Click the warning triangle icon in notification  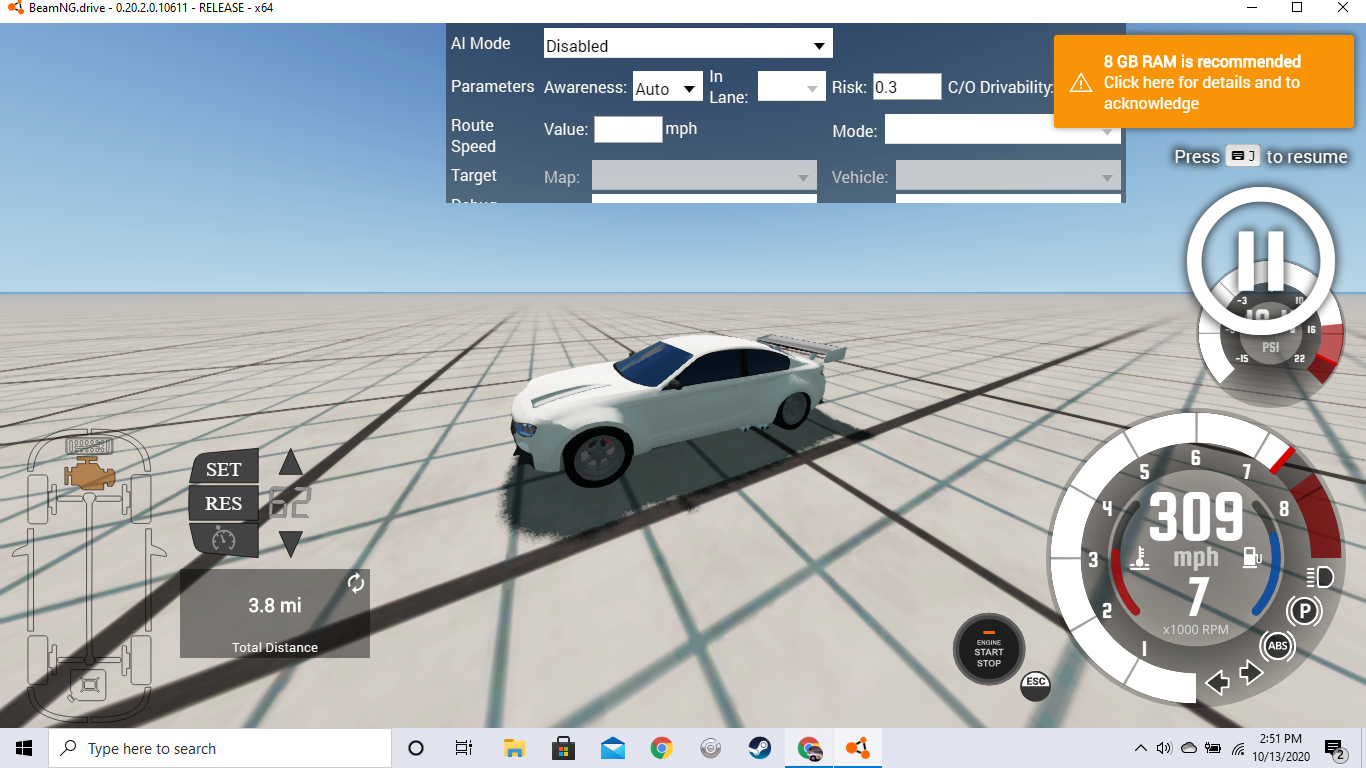click(1081, 83)
